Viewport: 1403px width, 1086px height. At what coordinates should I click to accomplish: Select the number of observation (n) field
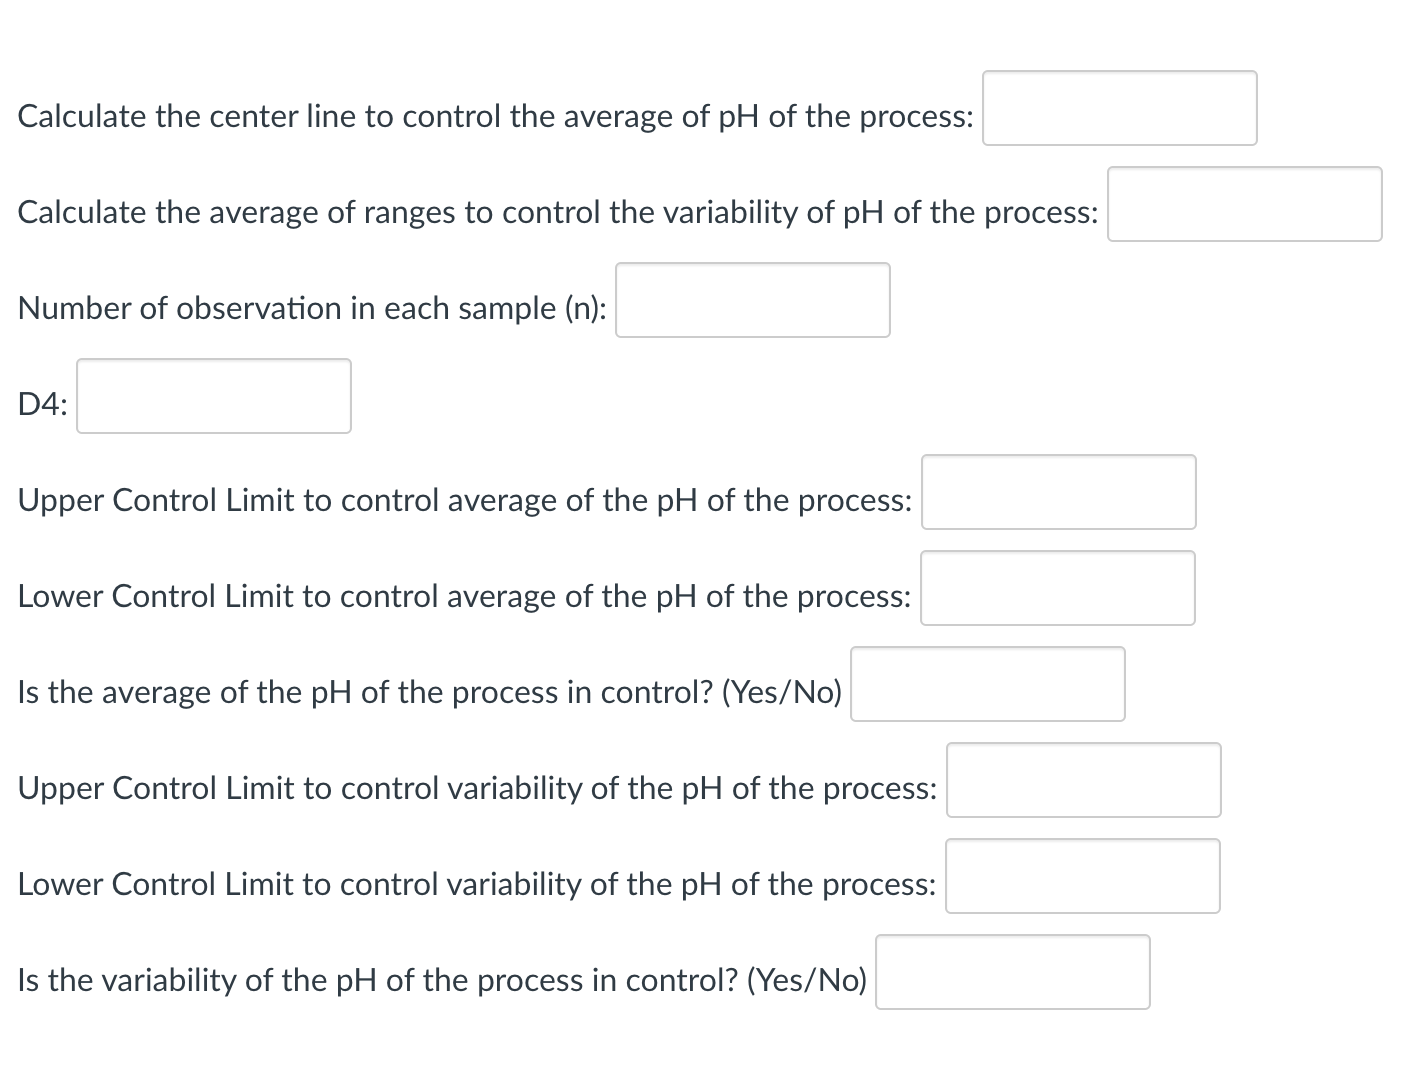click(x=752, y=300)
